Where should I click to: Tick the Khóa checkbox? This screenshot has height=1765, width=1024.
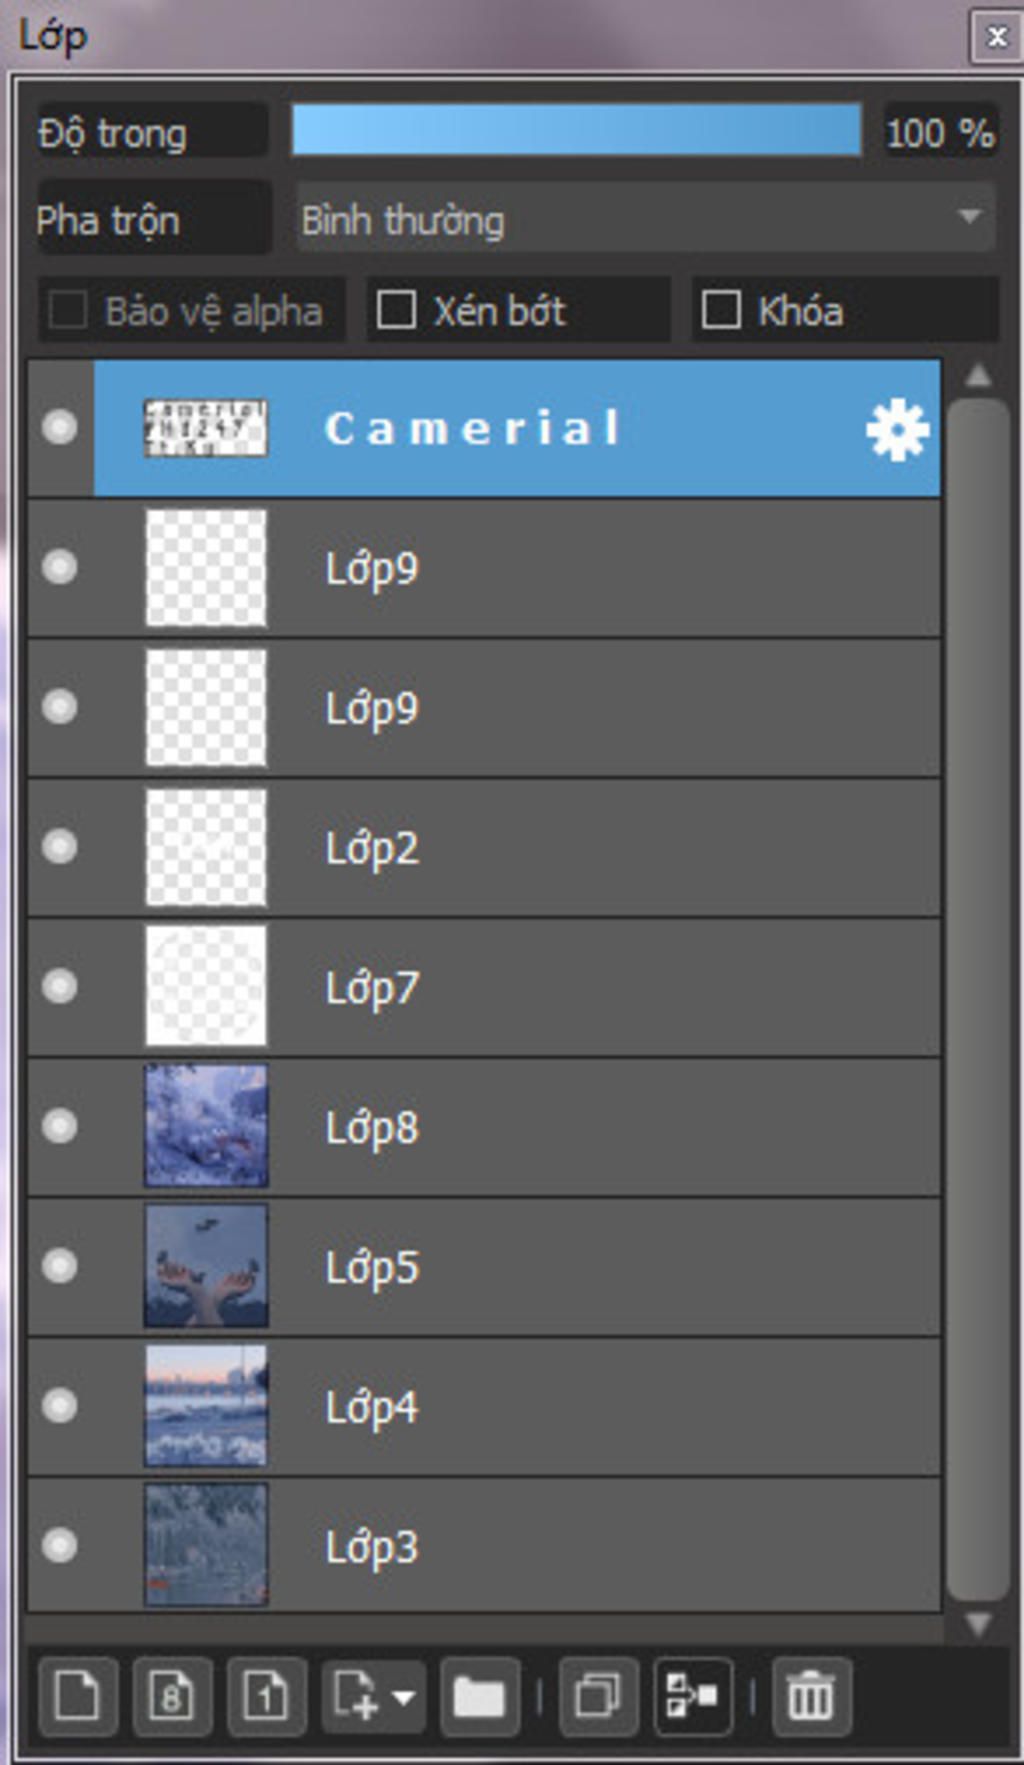[721, 310]
